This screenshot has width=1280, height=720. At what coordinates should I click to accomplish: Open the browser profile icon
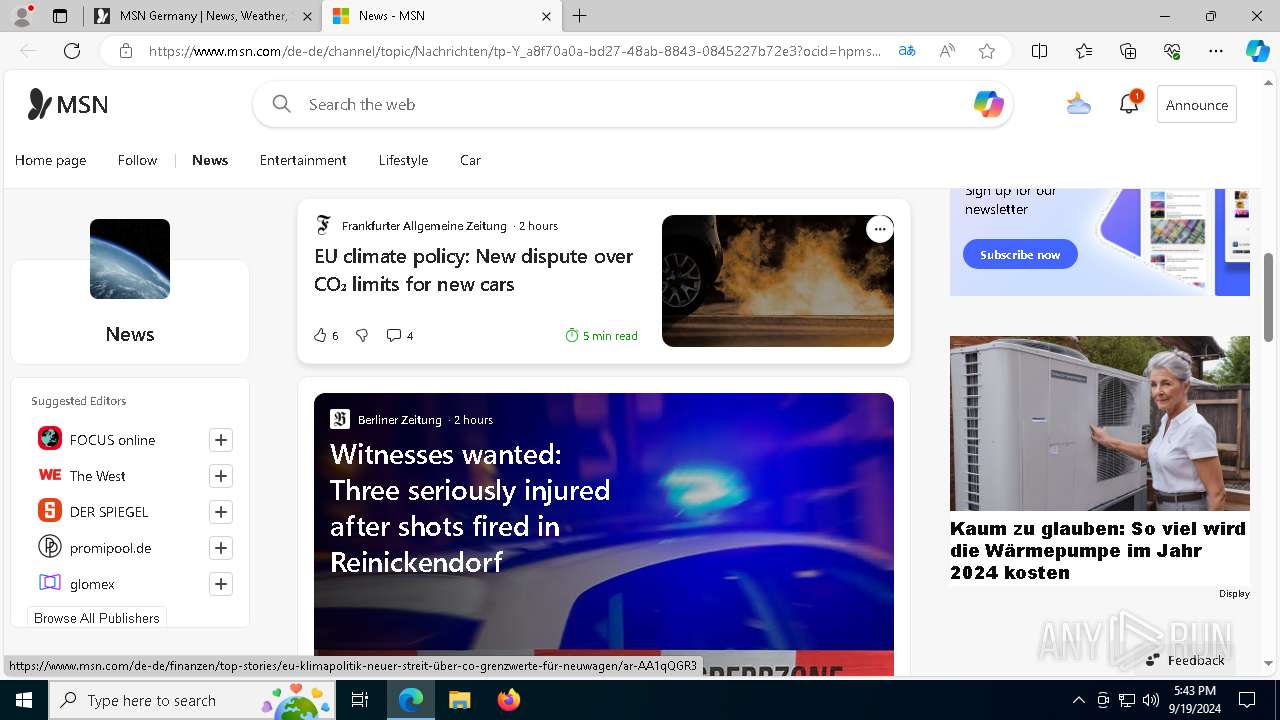[x=22, y=16]
